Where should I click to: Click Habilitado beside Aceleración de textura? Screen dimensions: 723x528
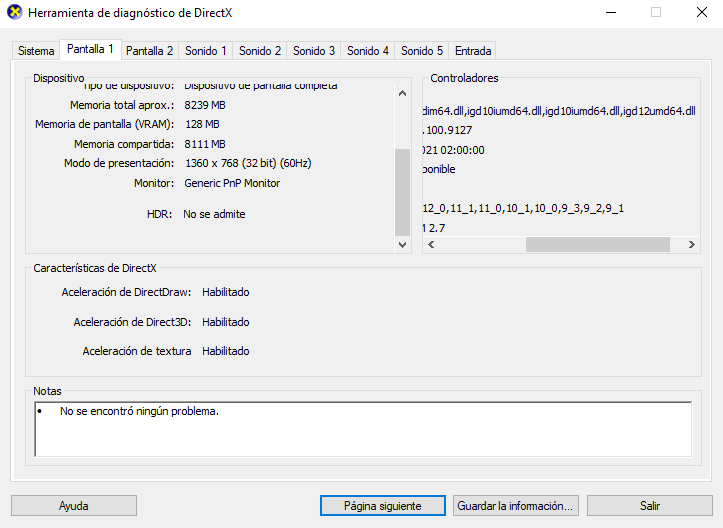tap(225, 351)
